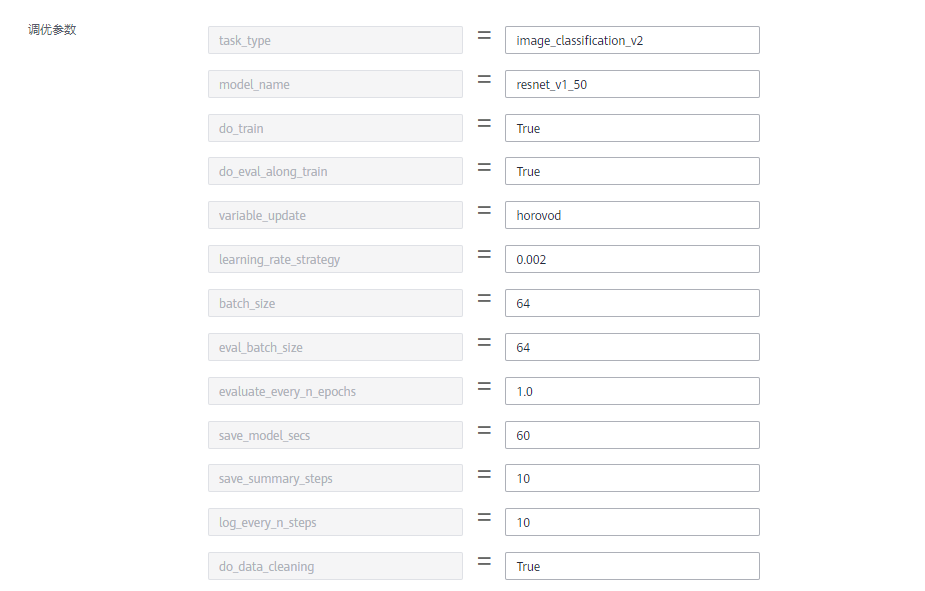
Task: Click the model_name parameter name box
Action: (335, 84)
